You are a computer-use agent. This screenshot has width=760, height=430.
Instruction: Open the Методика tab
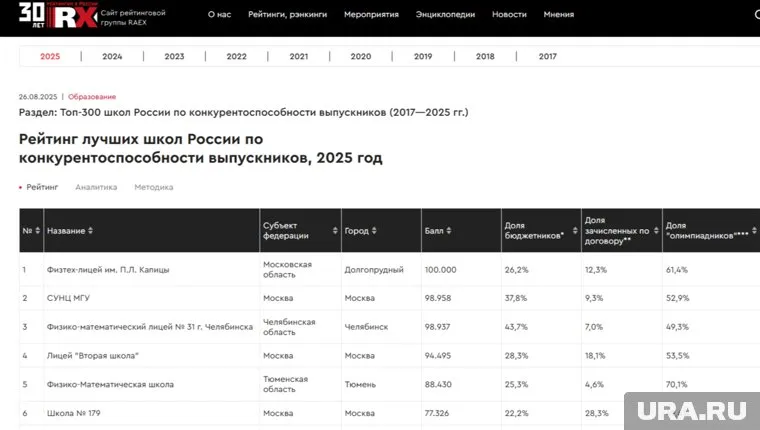[x=154, y=187]
